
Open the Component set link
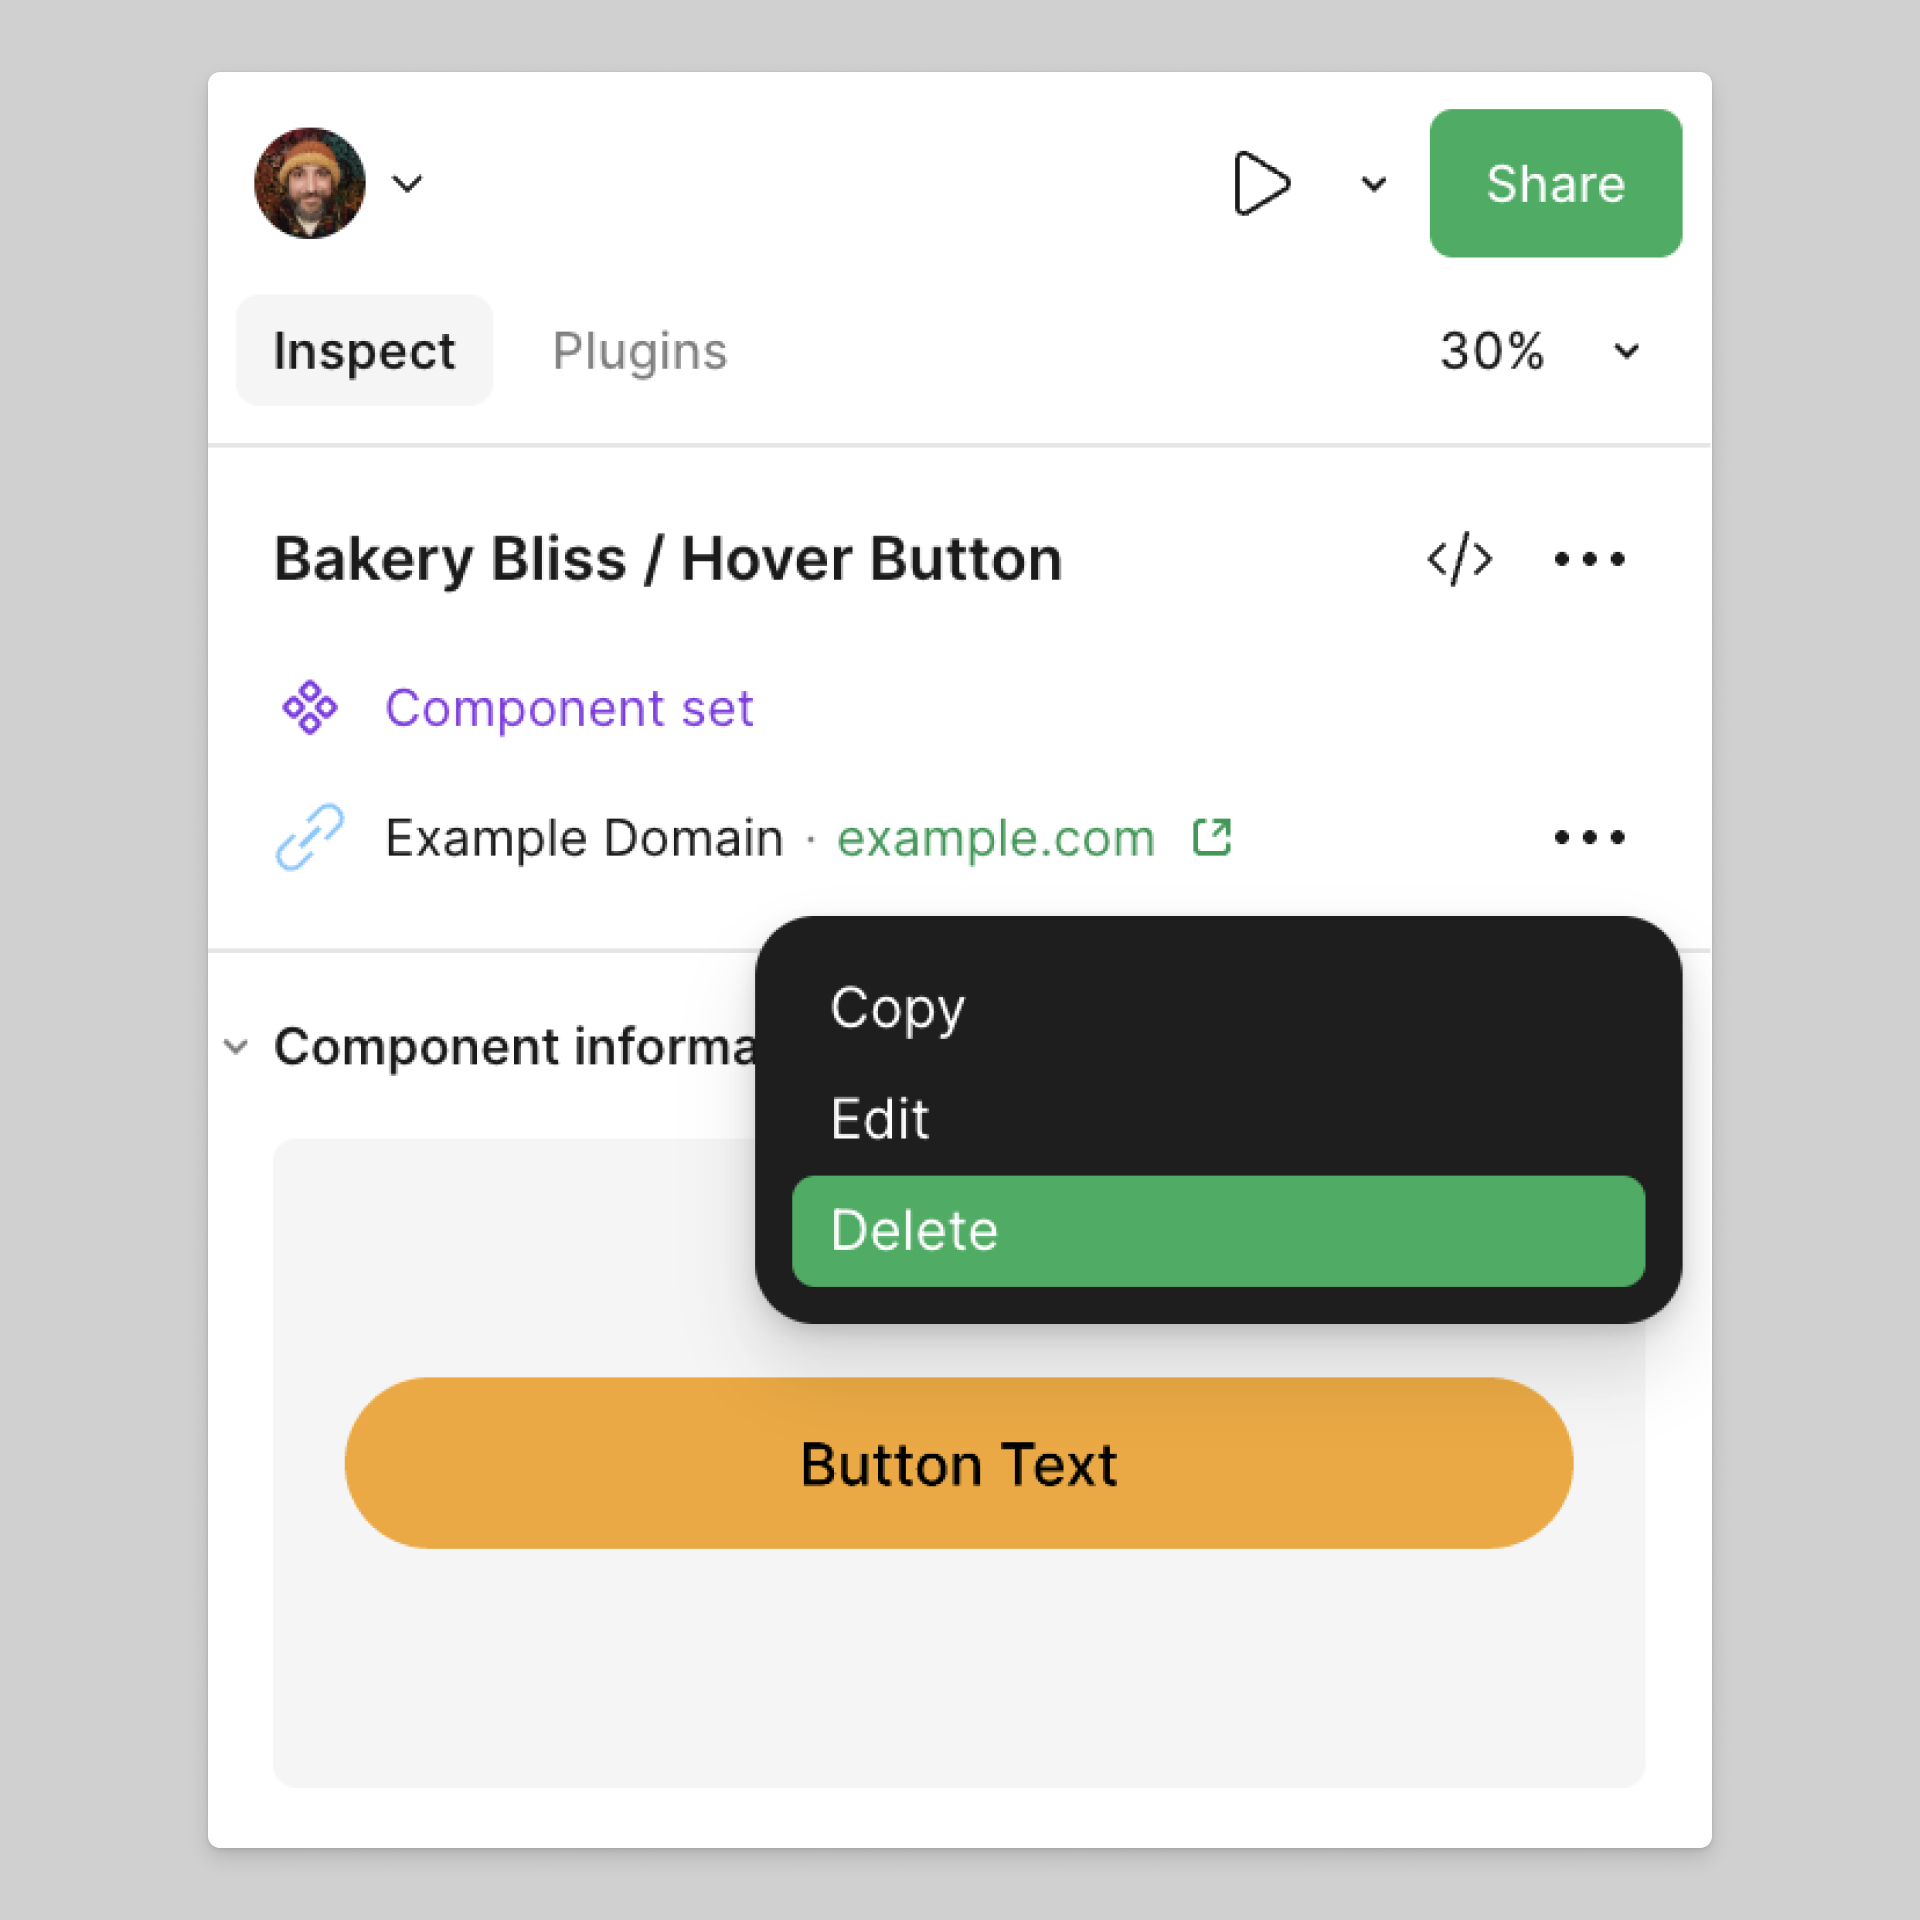pos(569,708)
